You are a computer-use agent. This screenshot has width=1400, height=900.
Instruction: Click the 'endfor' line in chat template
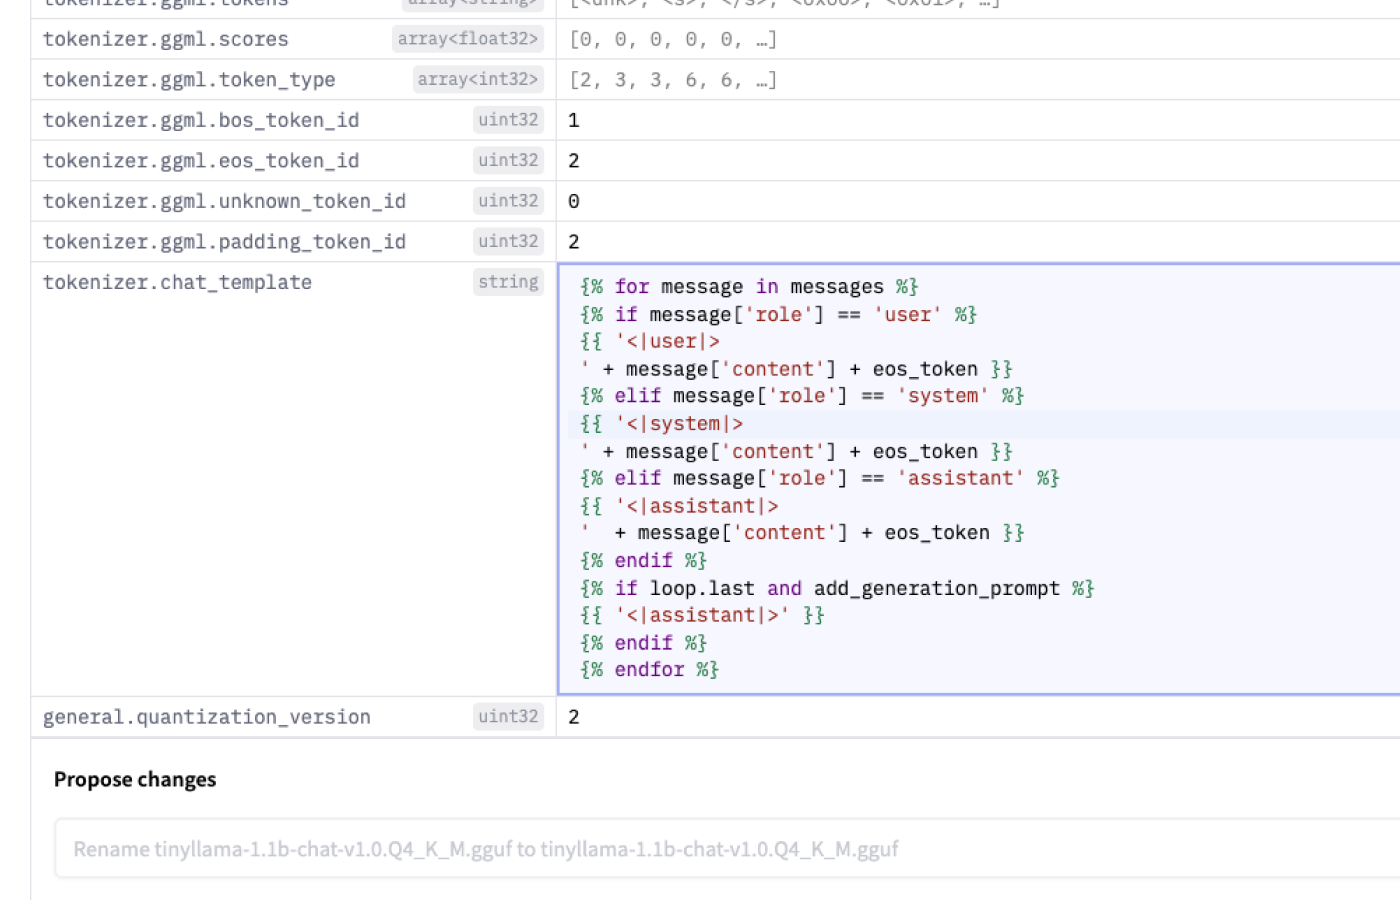[x=649, y=670]
